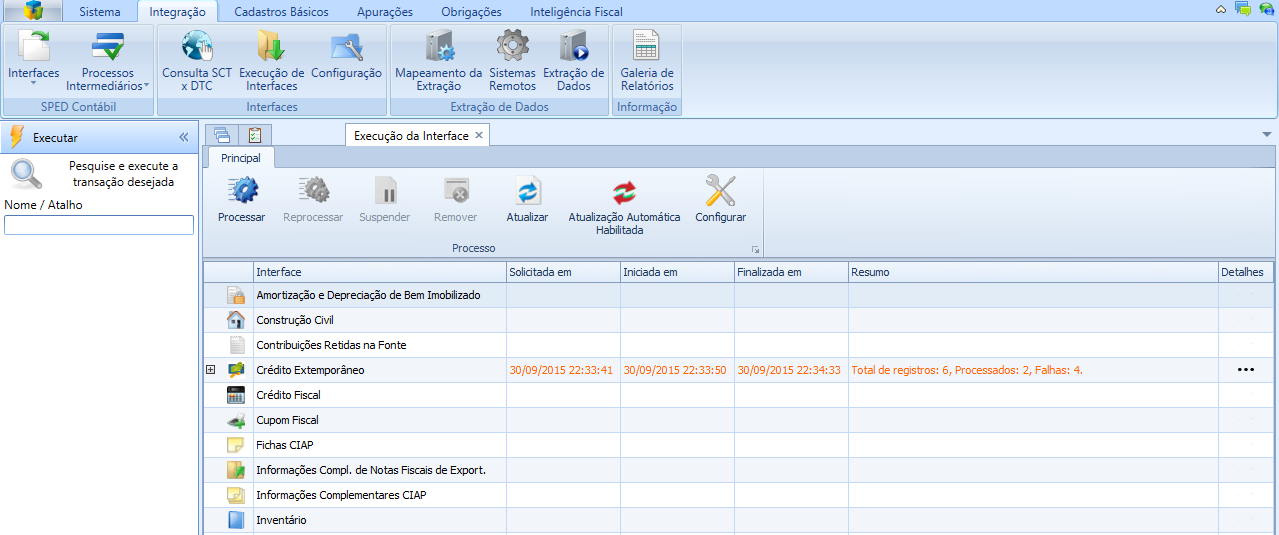Image resolution: width=1279 pixels, height=535 pixels.
Task: Open Mapeamento da Extração
Action: [x=438, y=60]
